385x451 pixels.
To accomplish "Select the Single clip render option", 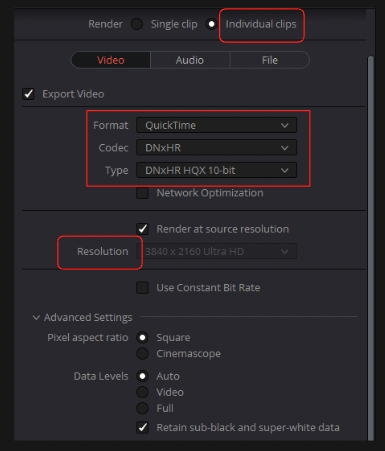I will (x=137, y=24).
